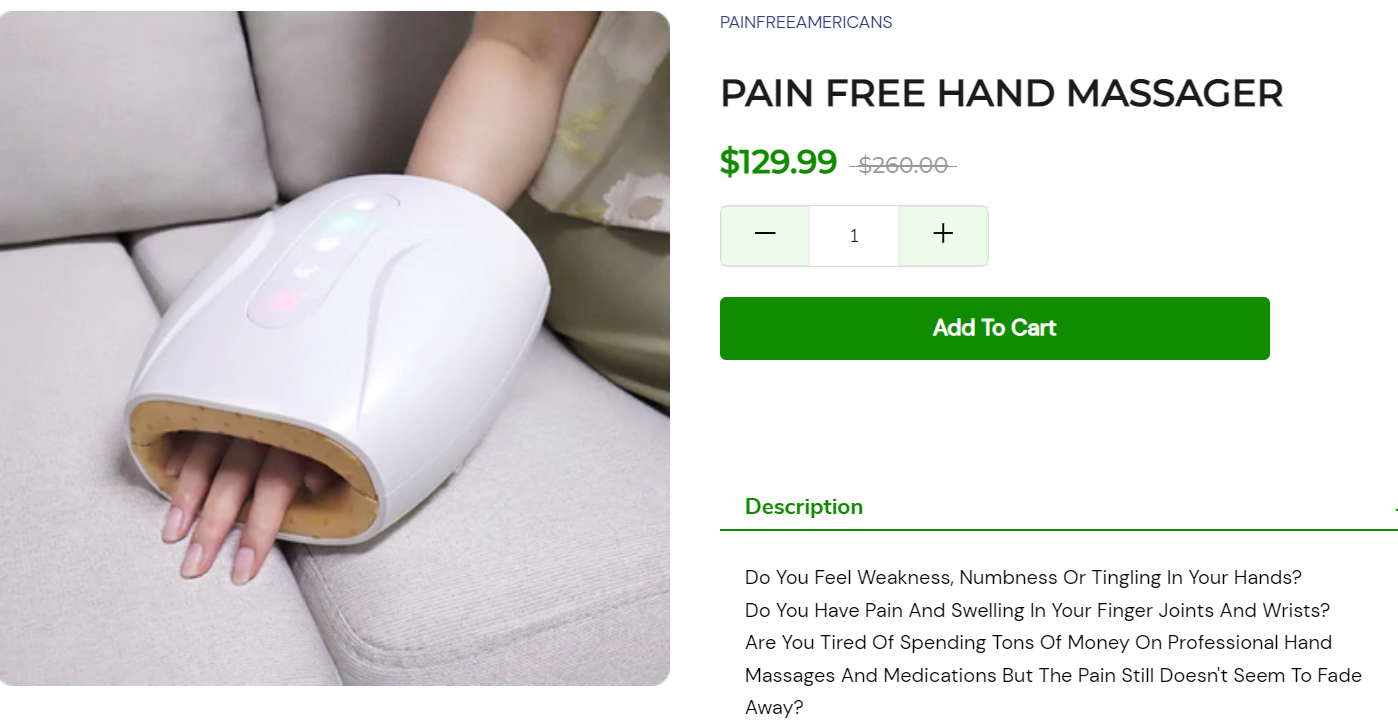
Task: Click the crossed-out $260.00 price
Action: click(x=903, y=165)
